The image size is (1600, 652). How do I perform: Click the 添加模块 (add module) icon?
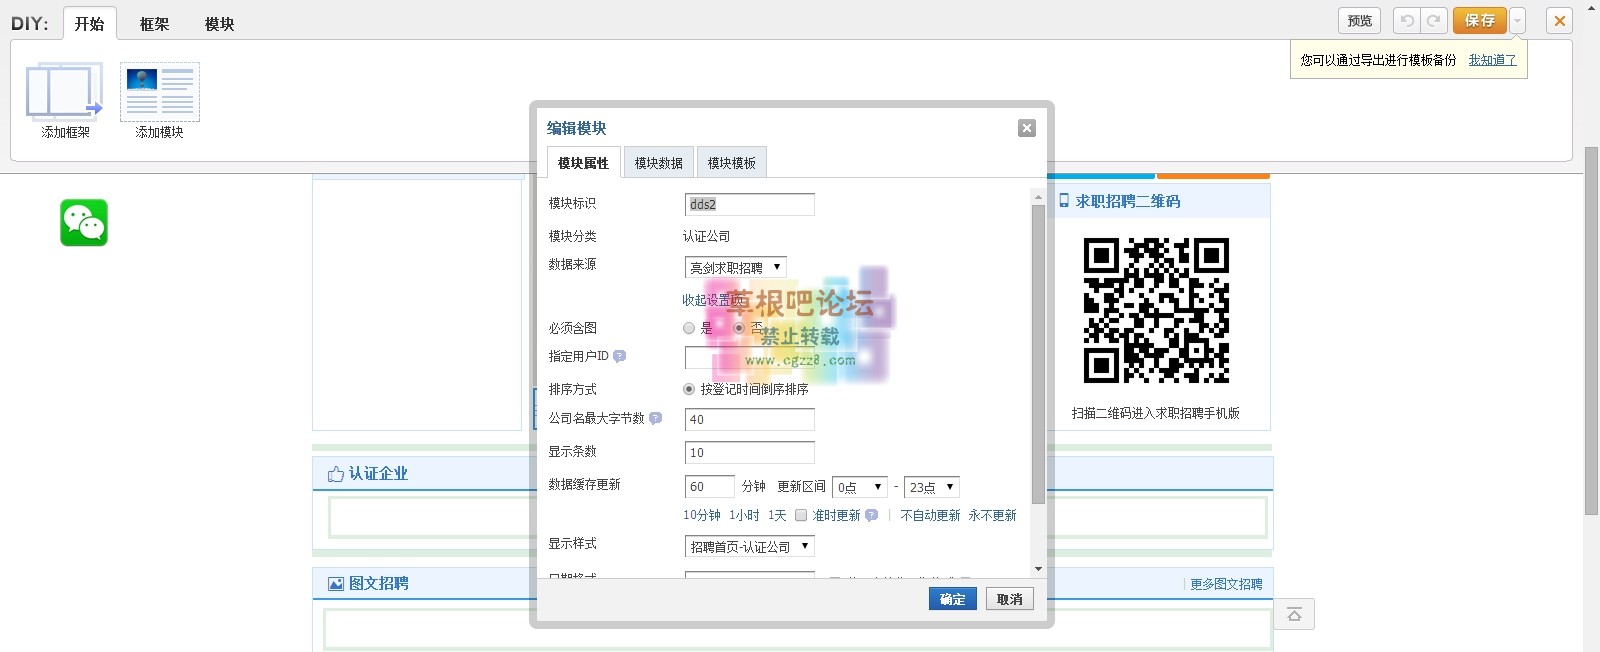pyautogui.click(x=160, y=92)
